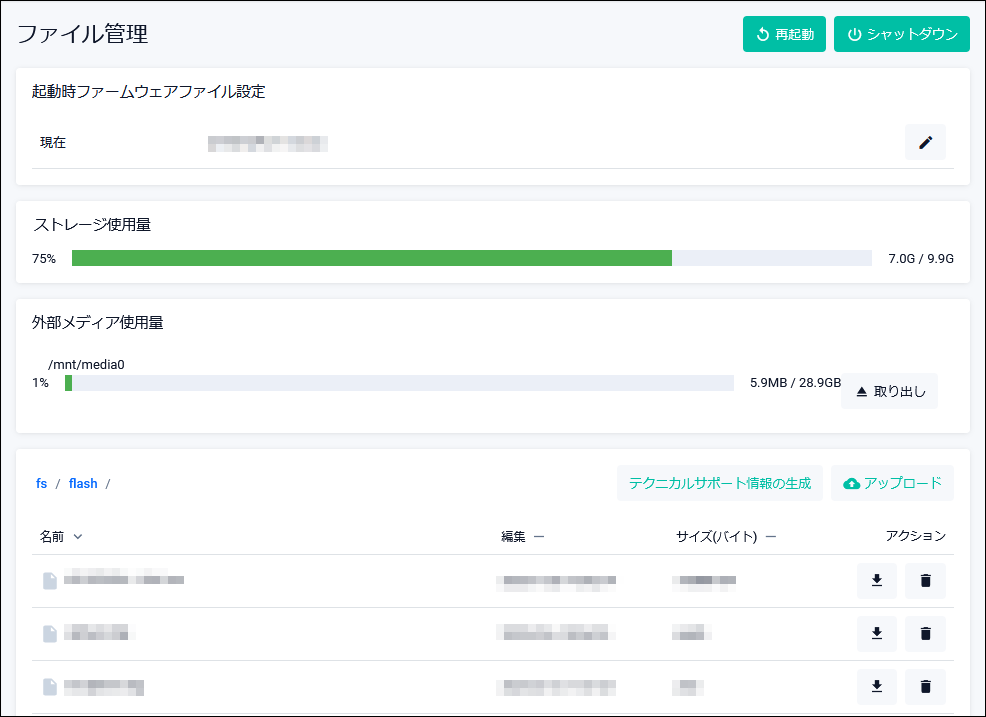Delete the first file in the list
Viewport: 986px width, 717px height.
tap(925, 581)
